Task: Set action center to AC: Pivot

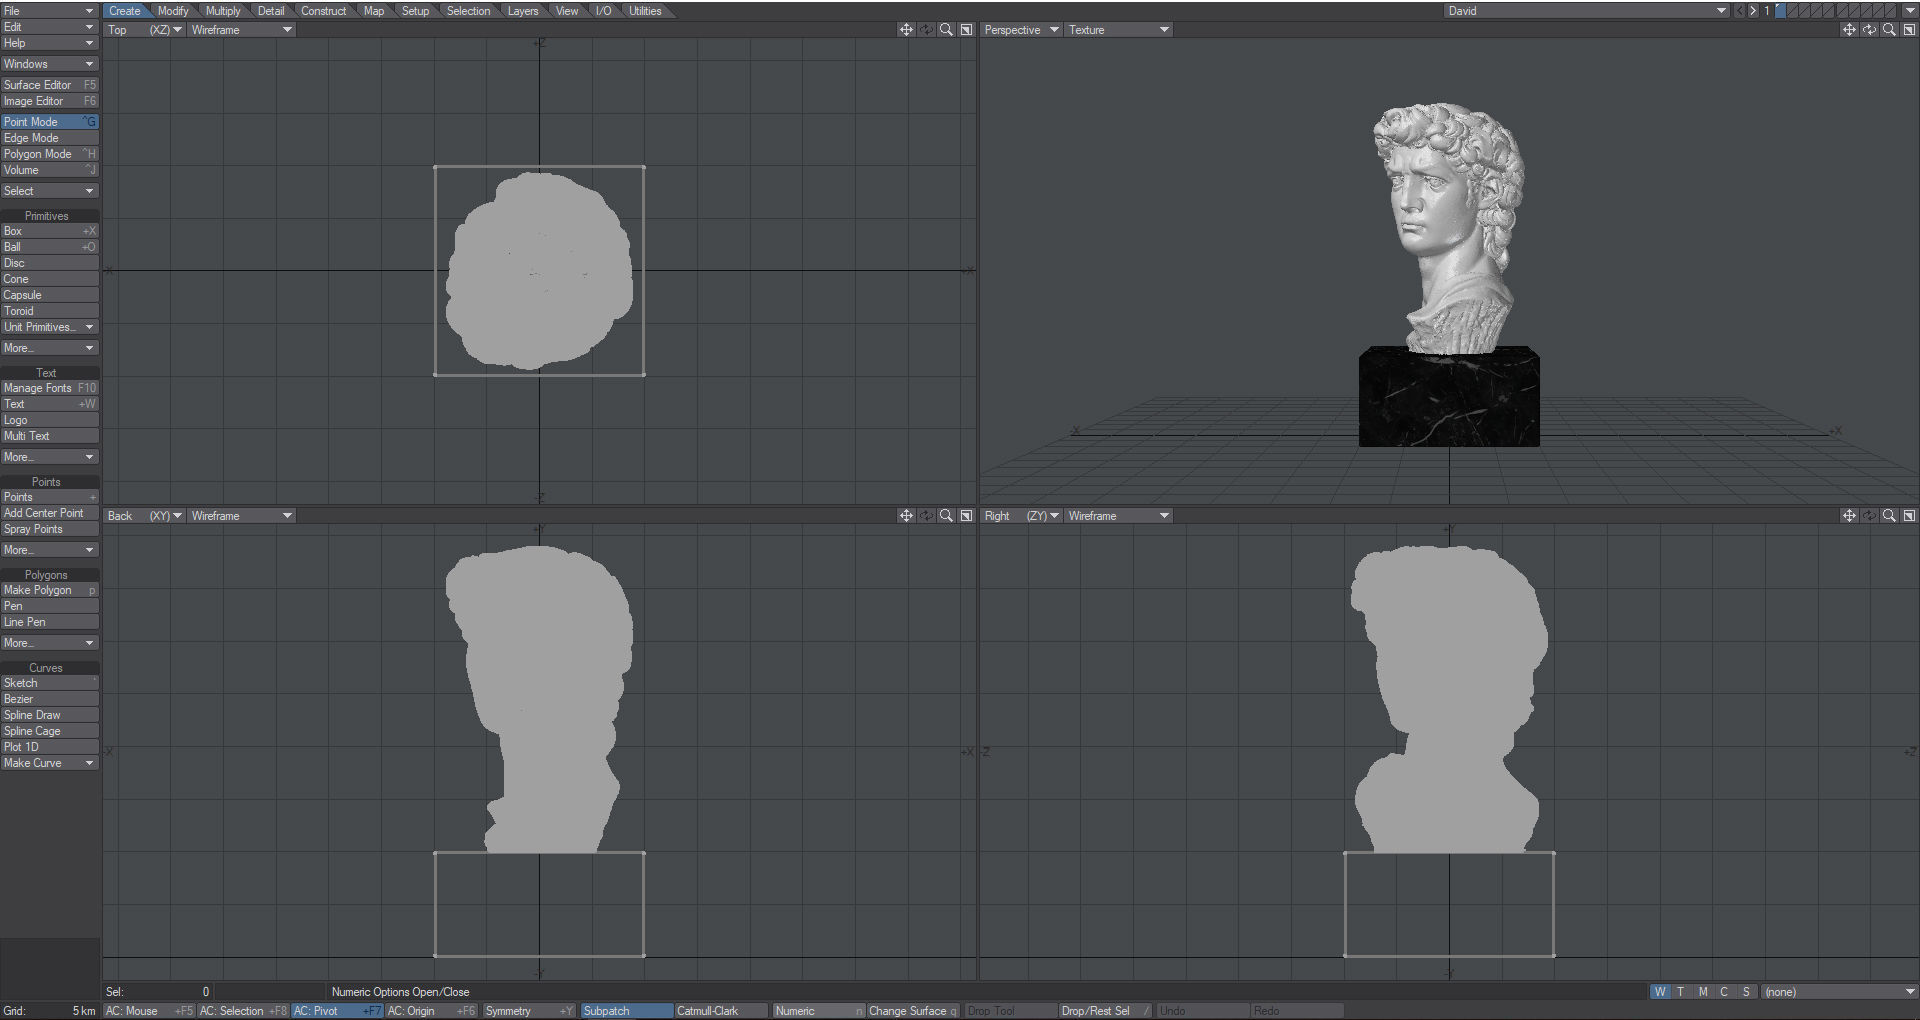Action: click(337, 1011)
